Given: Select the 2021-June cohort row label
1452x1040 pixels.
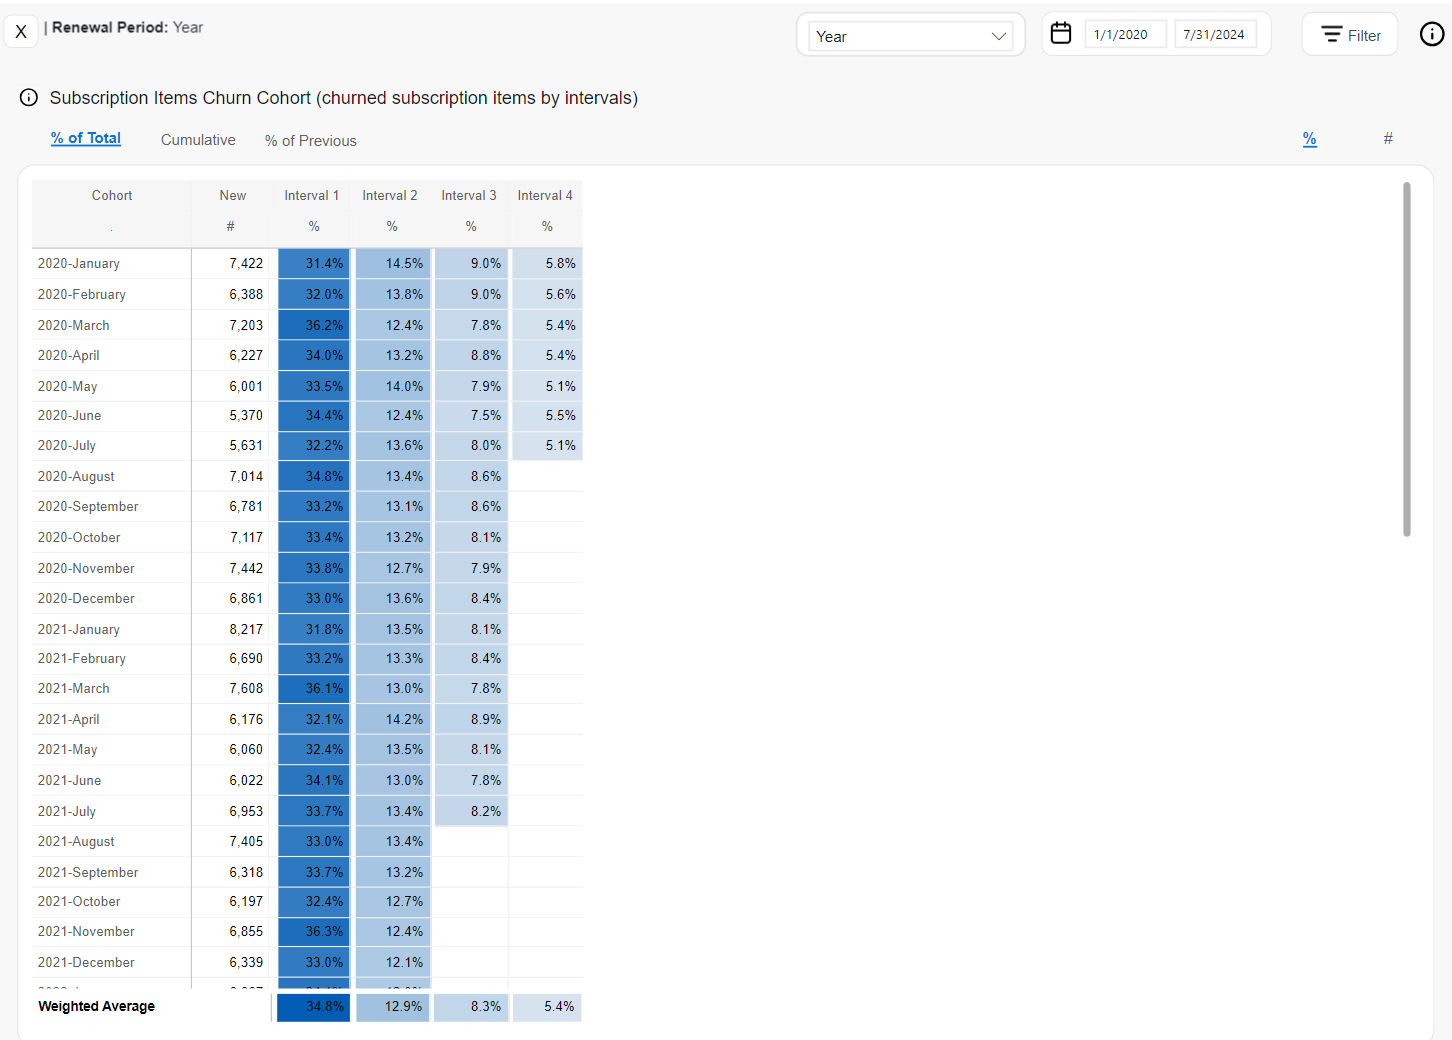Looking at the screenshot, I should (70, 781).
